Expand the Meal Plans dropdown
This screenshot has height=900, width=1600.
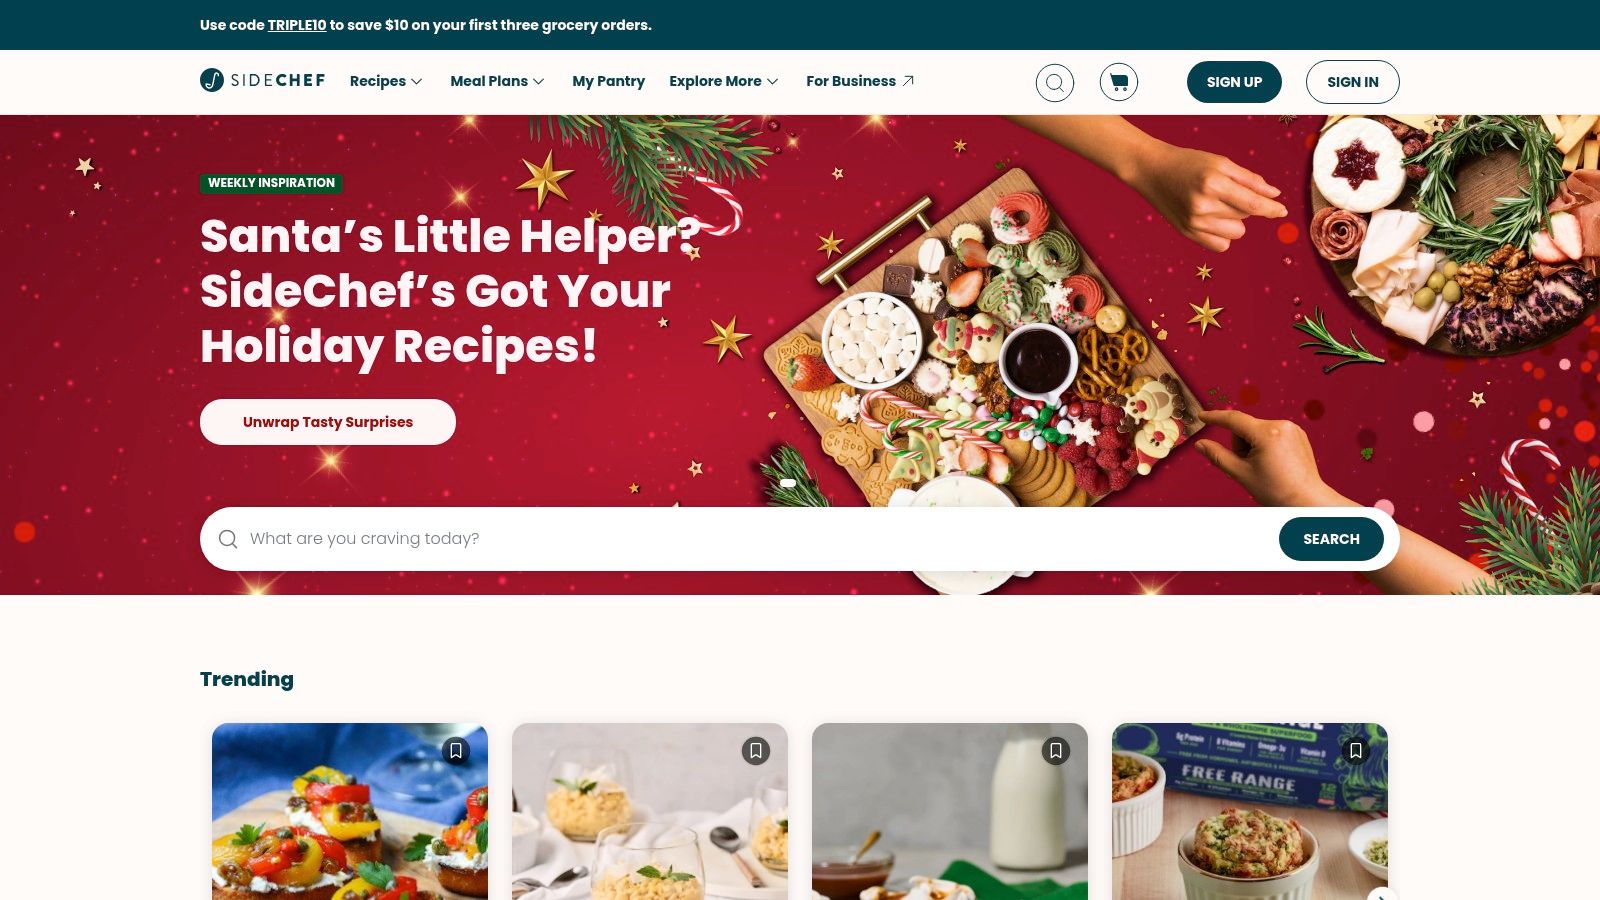click(x=497, y=81)
